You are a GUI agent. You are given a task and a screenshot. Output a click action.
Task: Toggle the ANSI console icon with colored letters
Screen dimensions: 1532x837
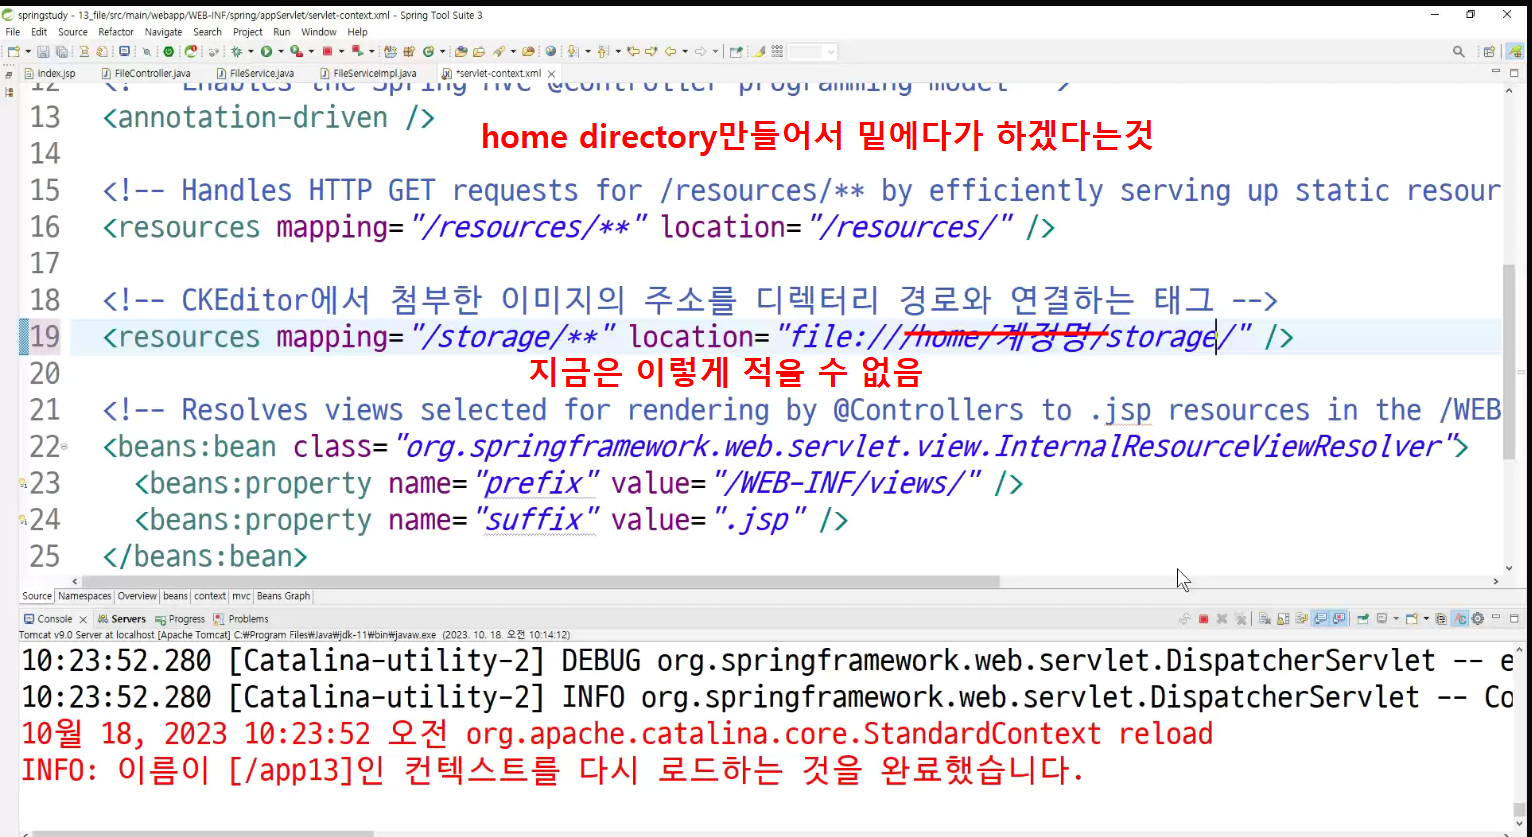1460,619
